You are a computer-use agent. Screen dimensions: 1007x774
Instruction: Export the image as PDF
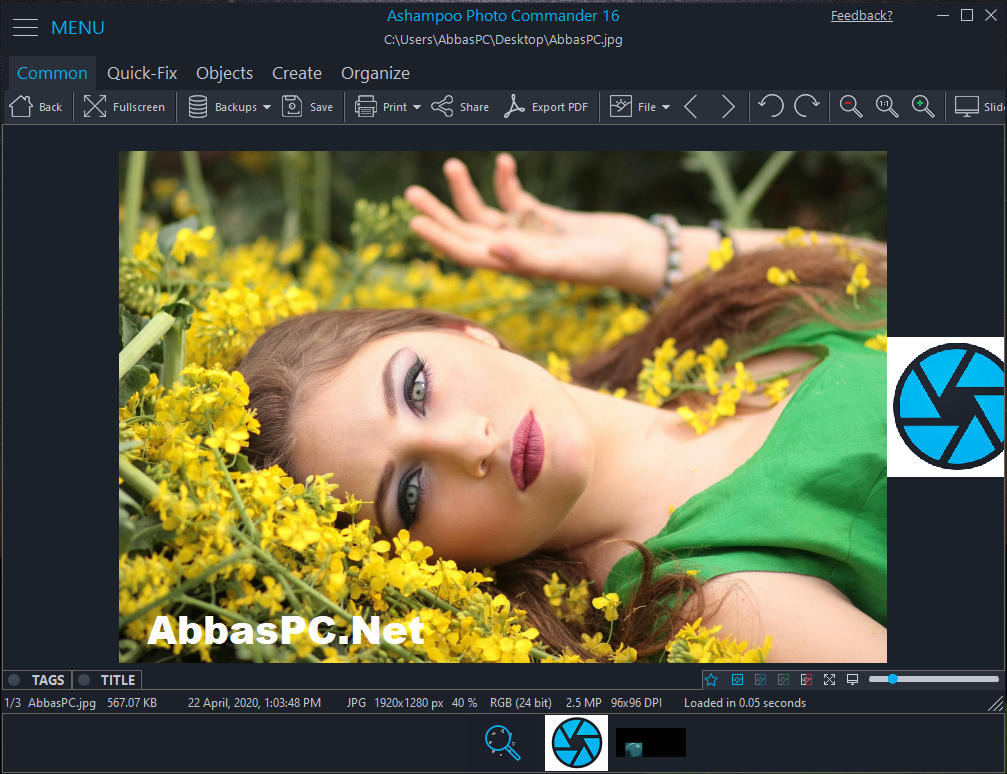(x=547, y=107)
